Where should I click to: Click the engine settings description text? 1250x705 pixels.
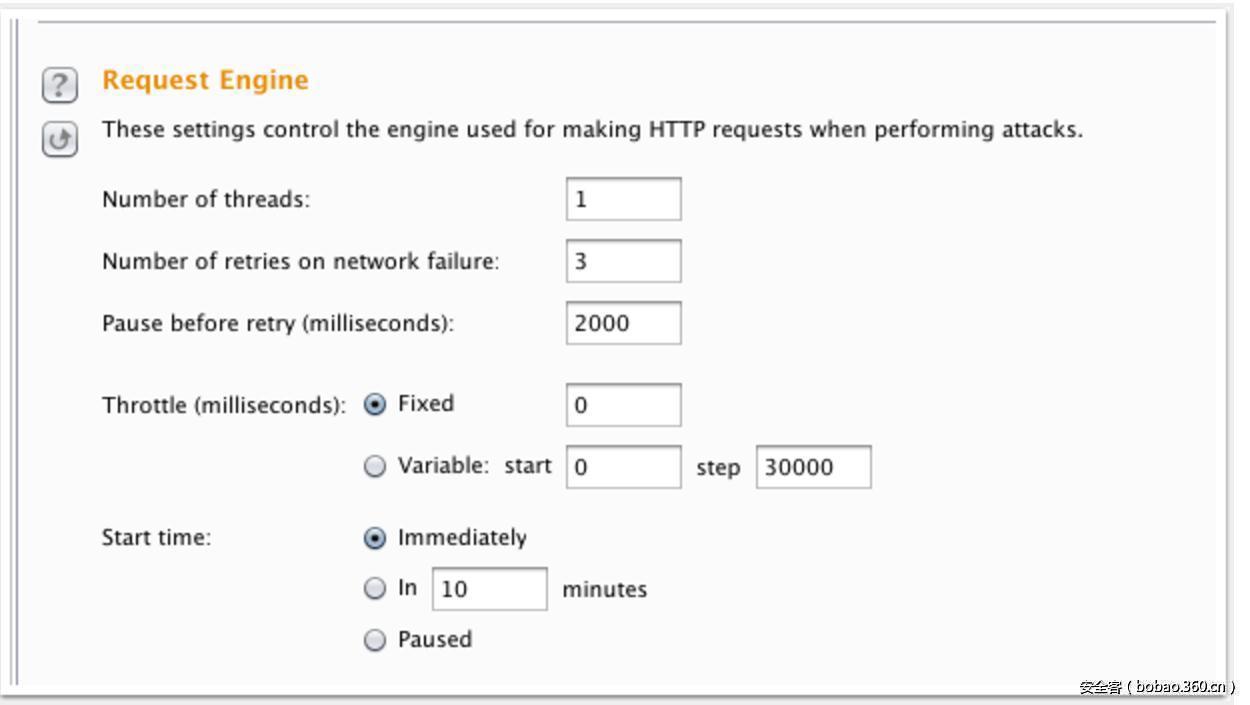592,129
